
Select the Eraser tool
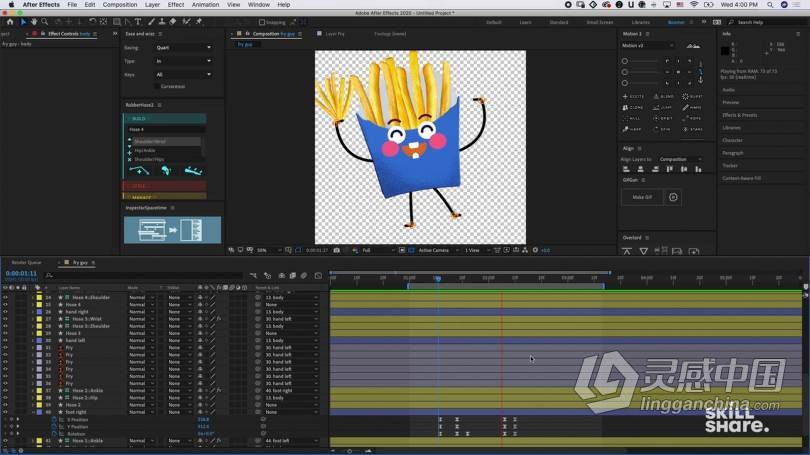tap(173, 22)
